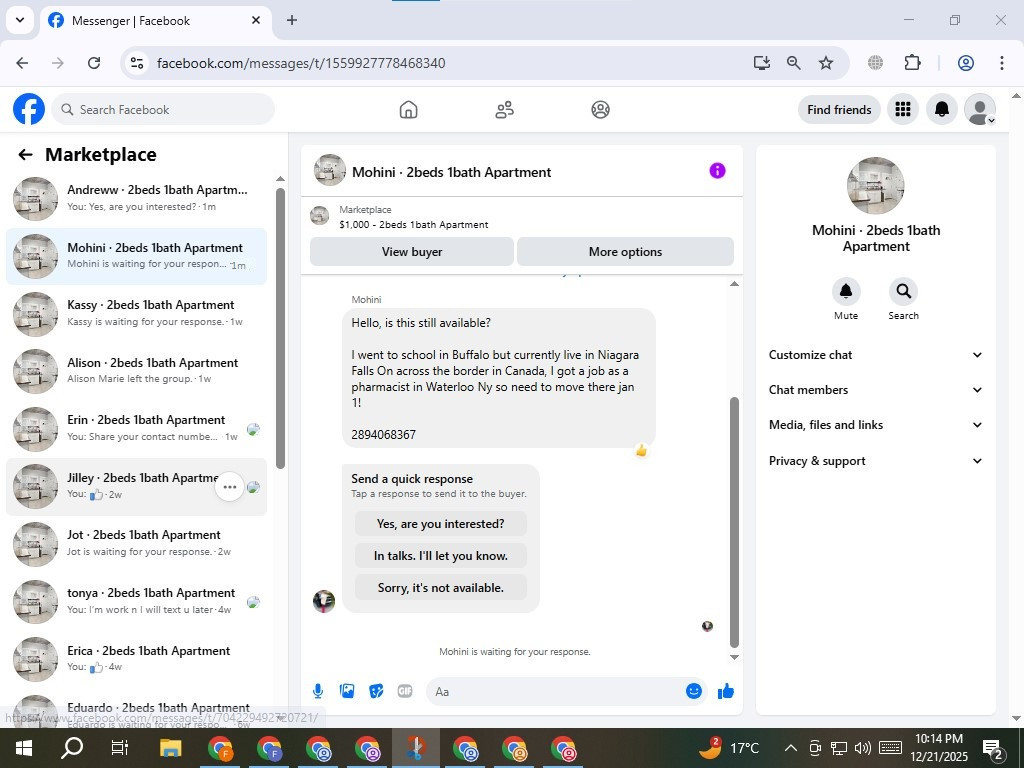Choose a sticker from the sticker icon

pyautogui.click(x=376, y=691)
